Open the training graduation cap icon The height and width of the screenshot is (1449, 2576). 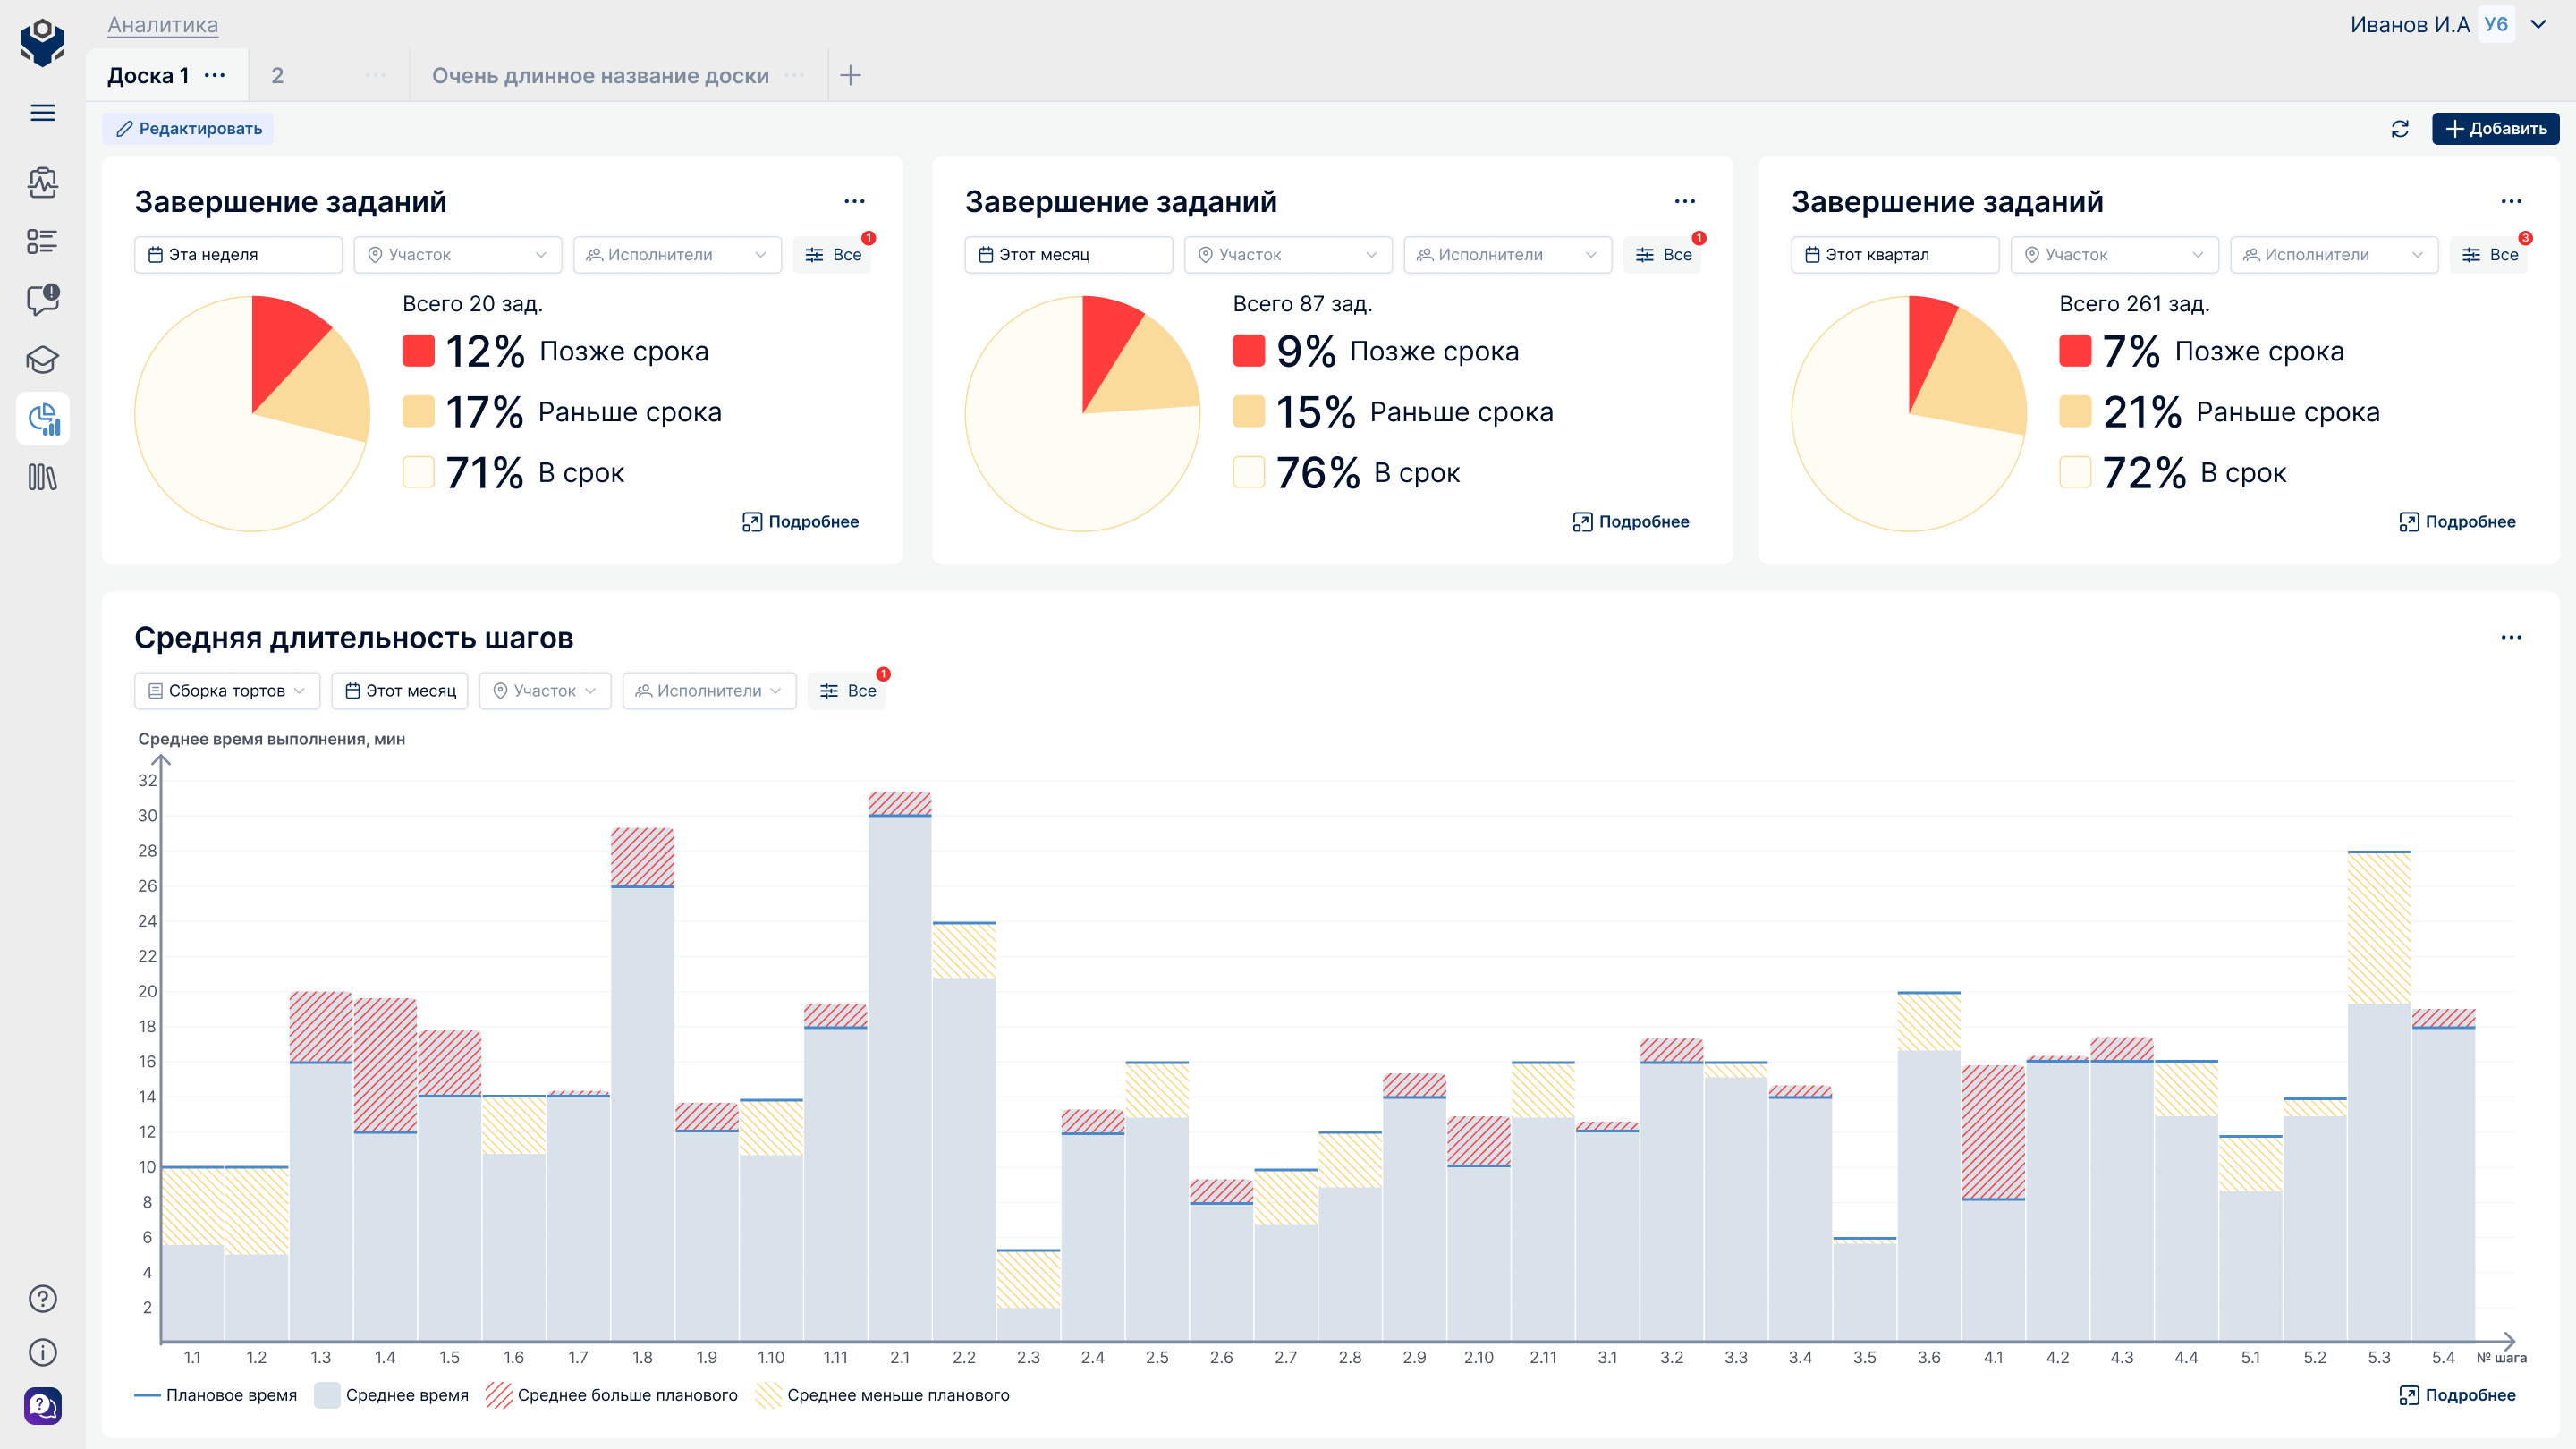(x=42, y=359)
